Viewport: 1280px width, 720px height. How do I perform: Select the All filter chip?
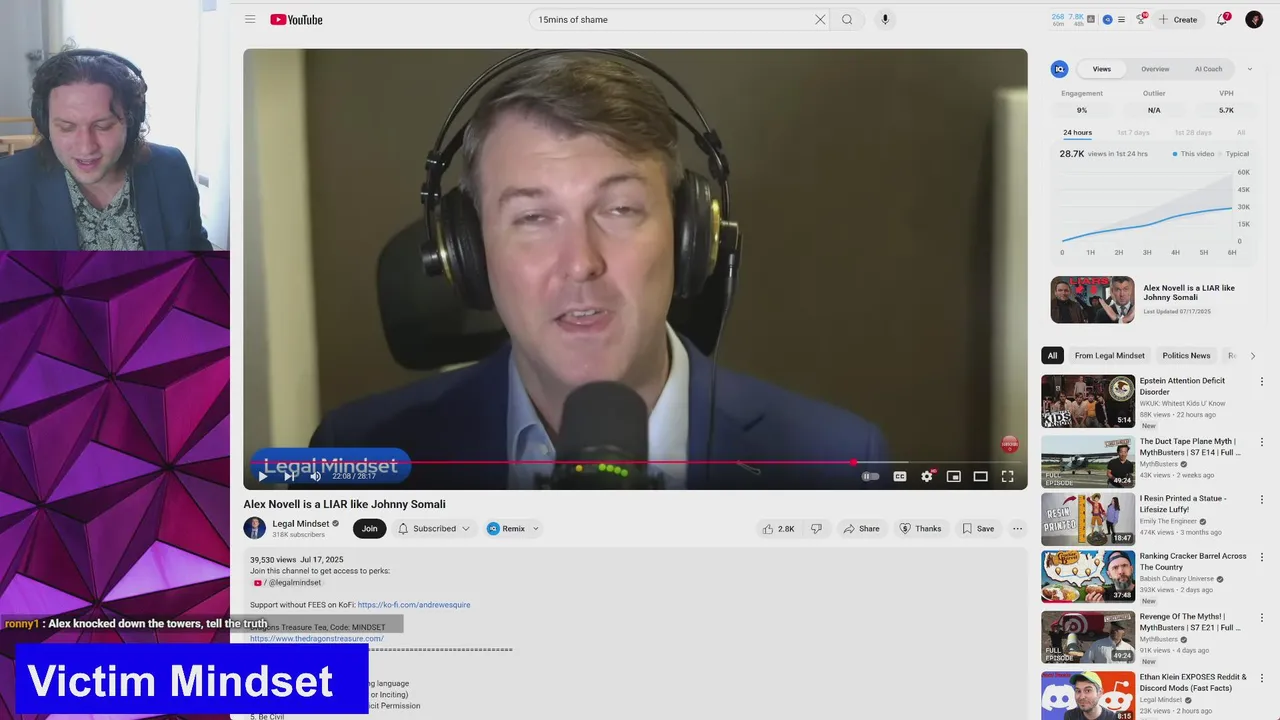[1052, 355]
